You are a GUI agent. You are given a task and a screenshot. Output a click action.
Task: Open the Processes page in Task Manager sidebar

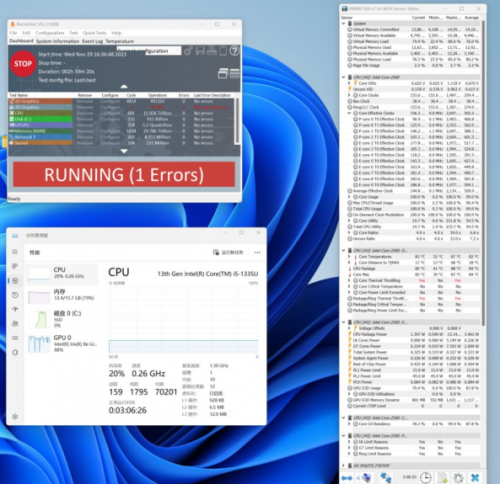click(x=15, y=266)
